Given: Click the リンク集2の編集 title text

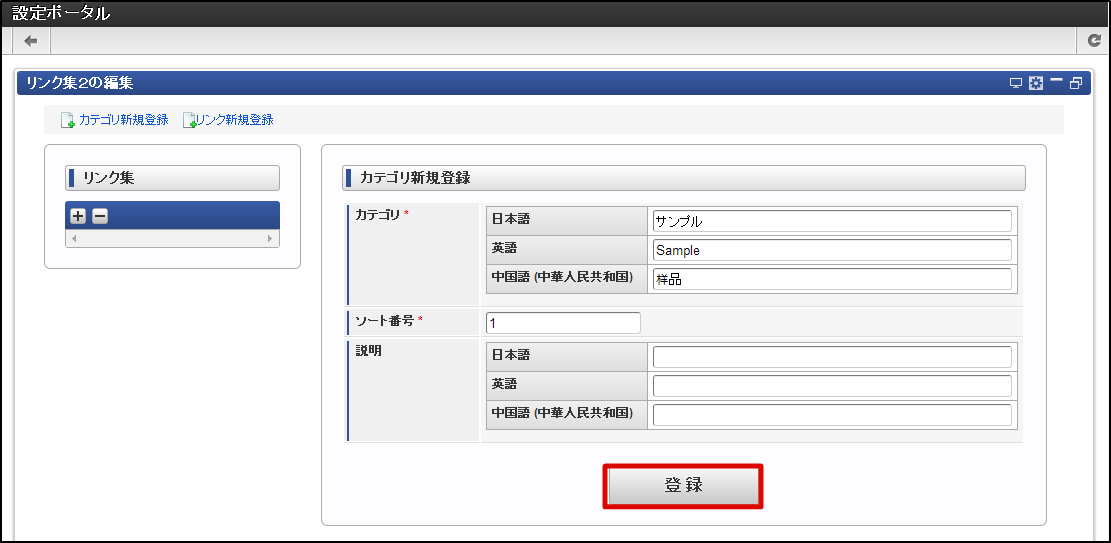Looking at the screenshot, I should [79, 84].
